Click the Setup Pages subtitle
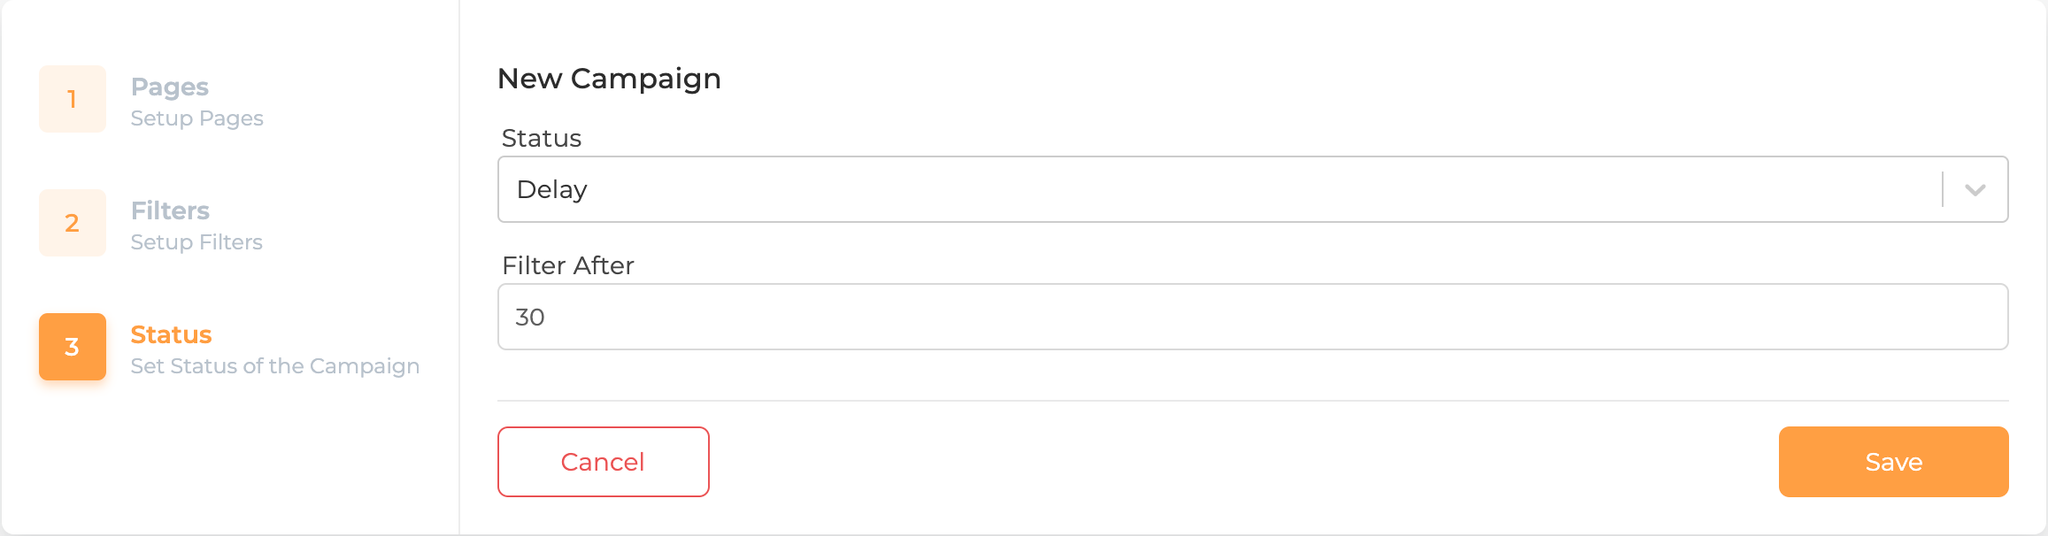The width and height of the screenshot is (2048, 536). tap(197, 119)
